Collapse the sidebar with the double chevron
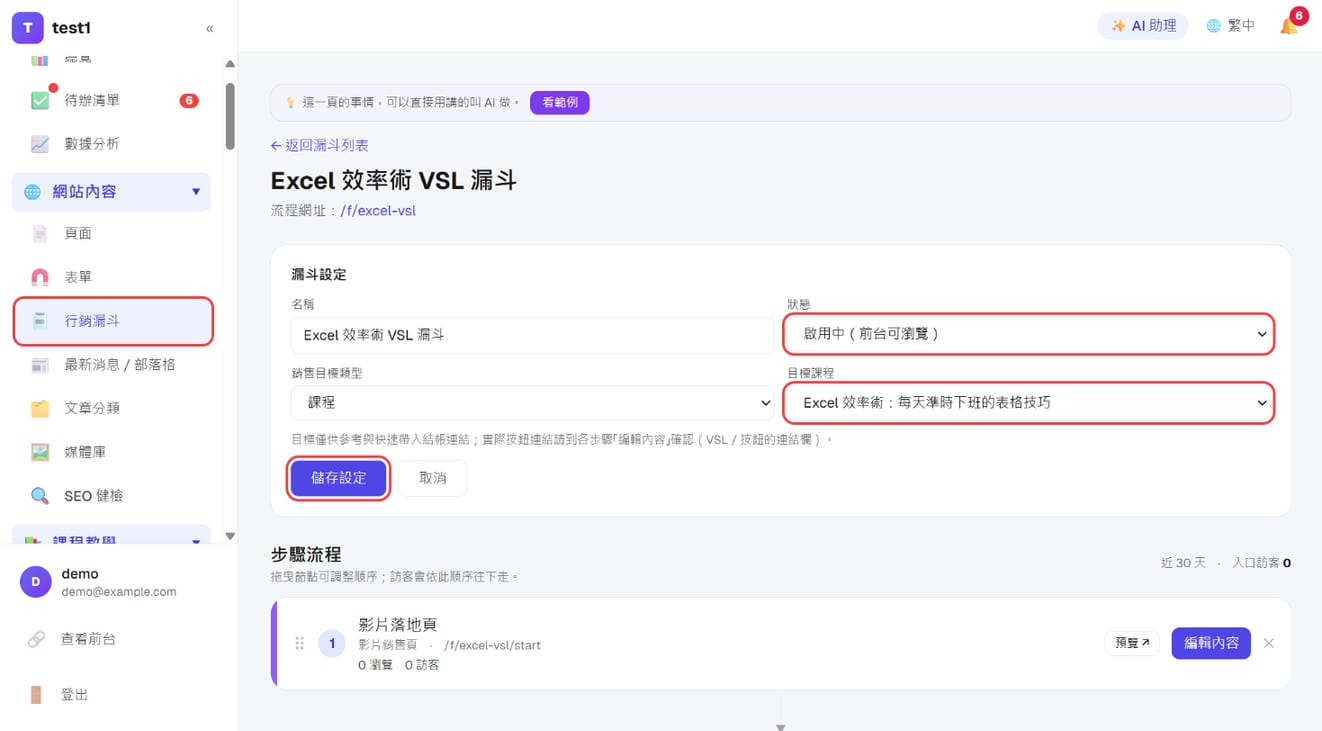 (x=209, y=28)
